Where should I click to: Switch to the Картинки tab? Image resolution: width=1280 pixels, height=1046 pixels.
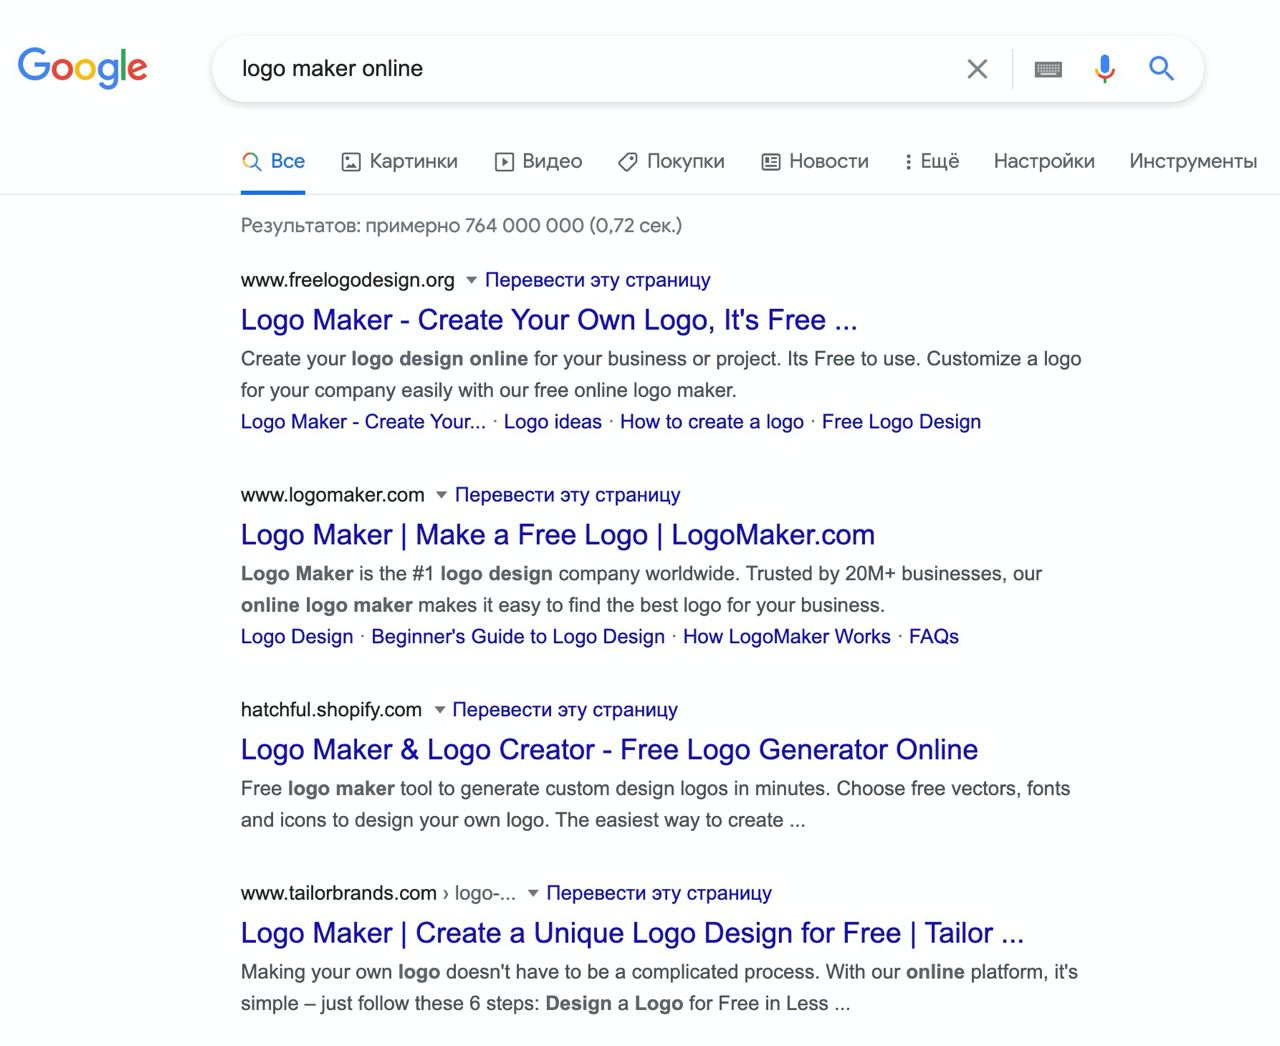coord(399,161)
